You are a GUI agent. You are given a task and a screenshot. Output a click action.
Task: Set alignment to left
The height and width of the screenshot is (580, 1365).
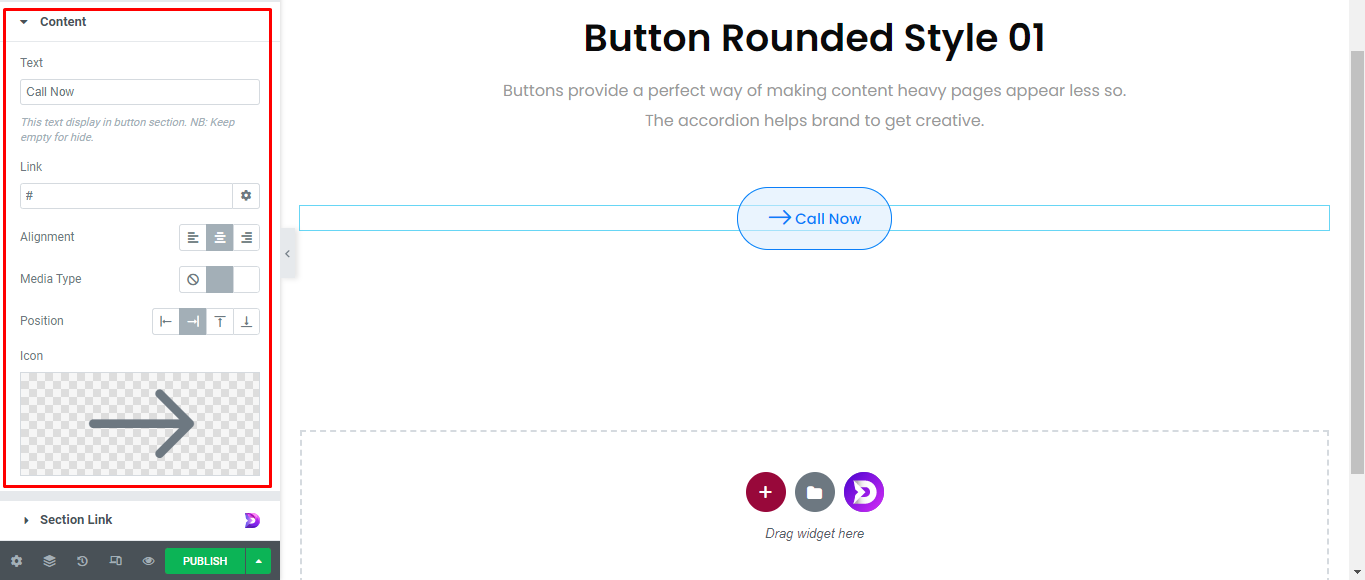tap(193, 238)
